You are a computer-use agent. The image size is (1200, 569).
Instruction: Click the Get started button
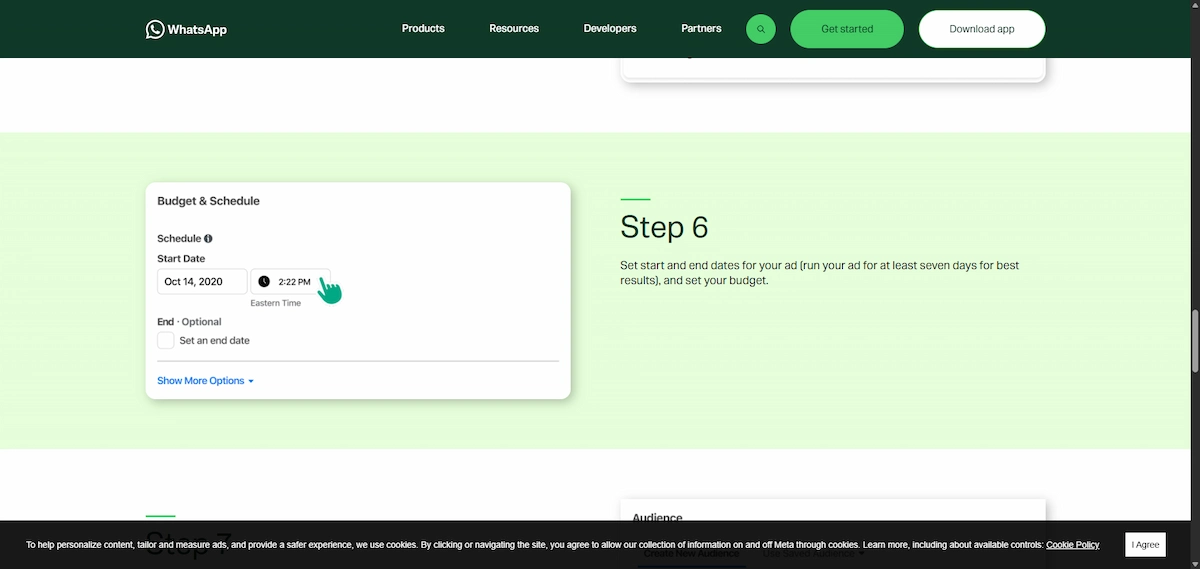click(x=847, y=29)
